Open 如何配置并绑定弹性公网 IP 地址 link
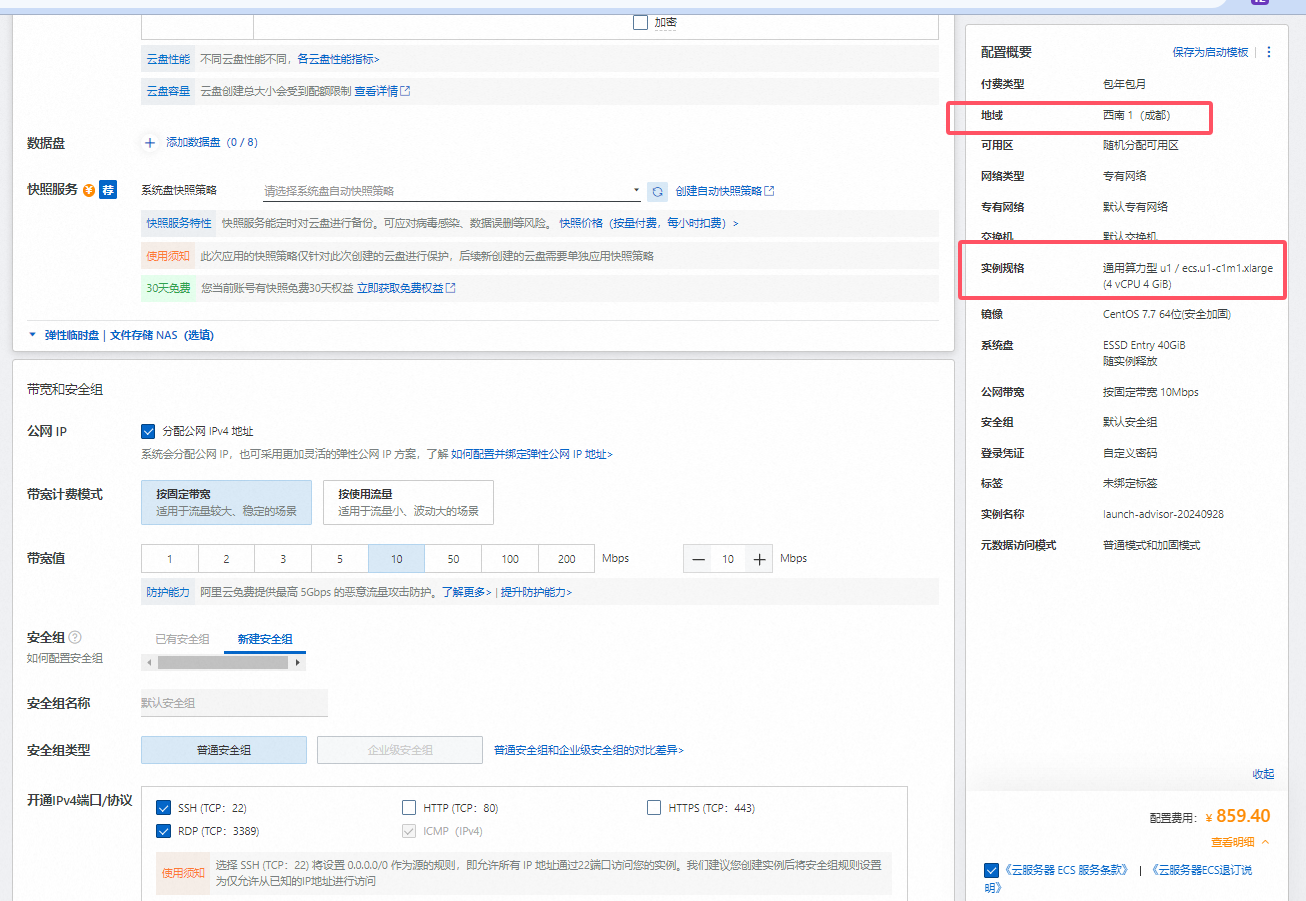This screenshot has height=901, width=1306. tap(531, 454)
